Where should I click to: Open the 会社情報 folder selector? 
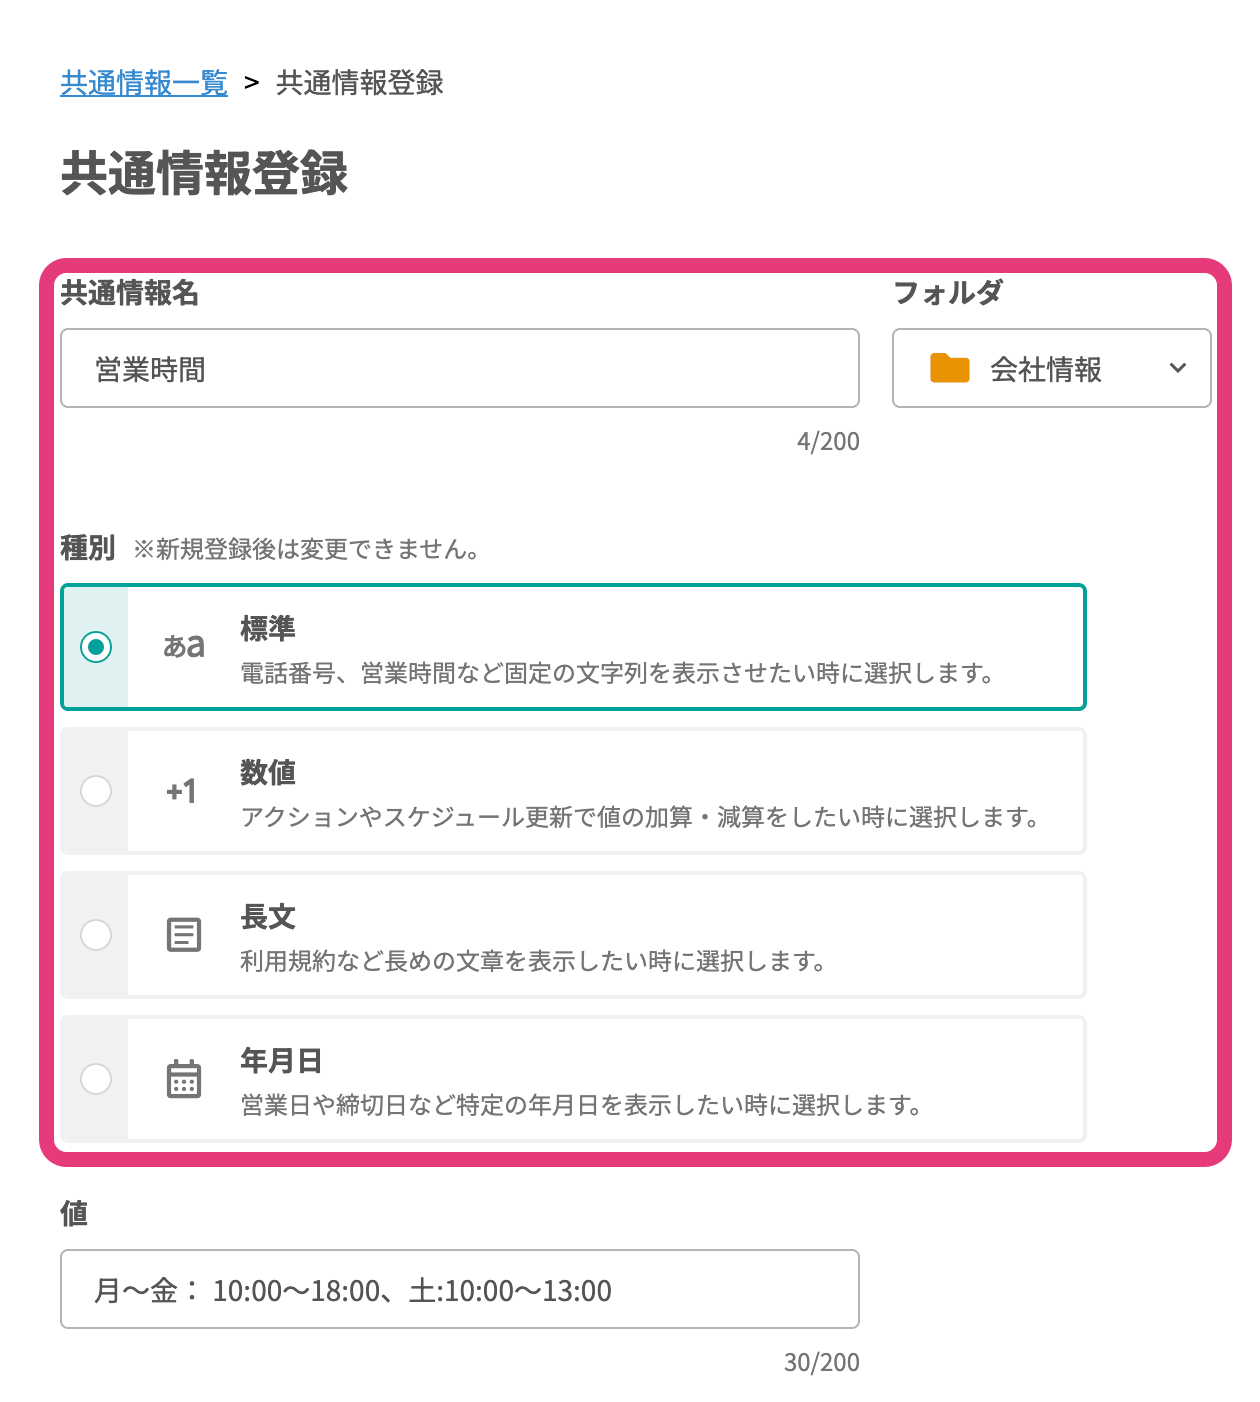(1046, 369)
